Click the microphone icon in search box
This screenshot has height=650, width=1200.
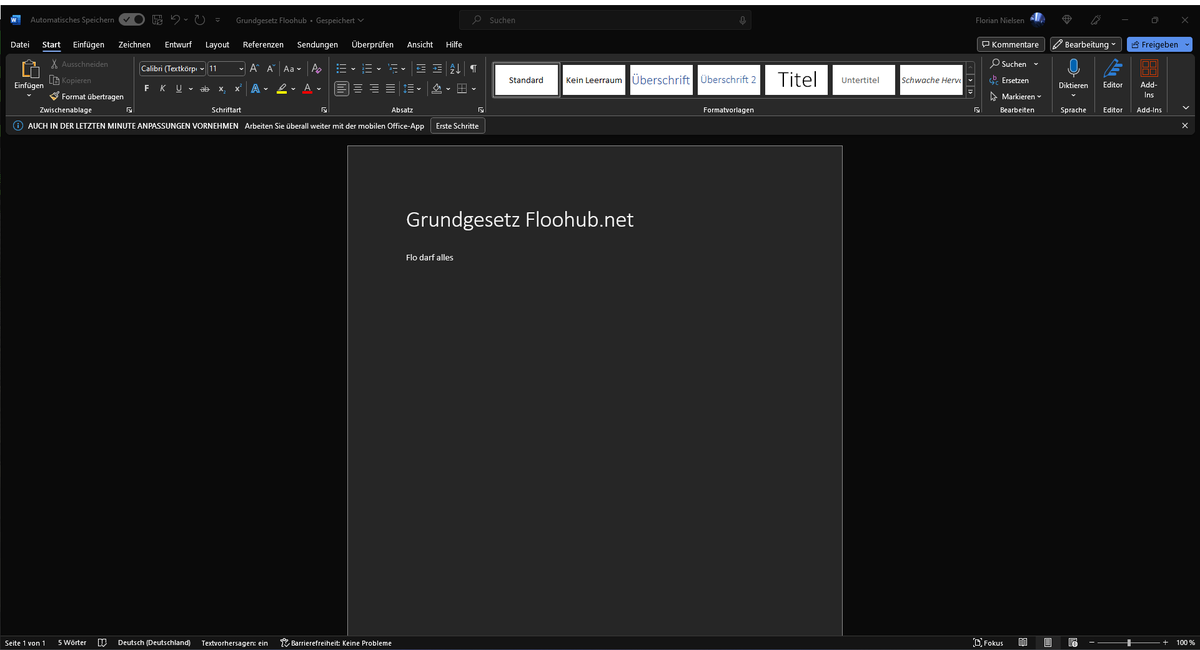742,20
